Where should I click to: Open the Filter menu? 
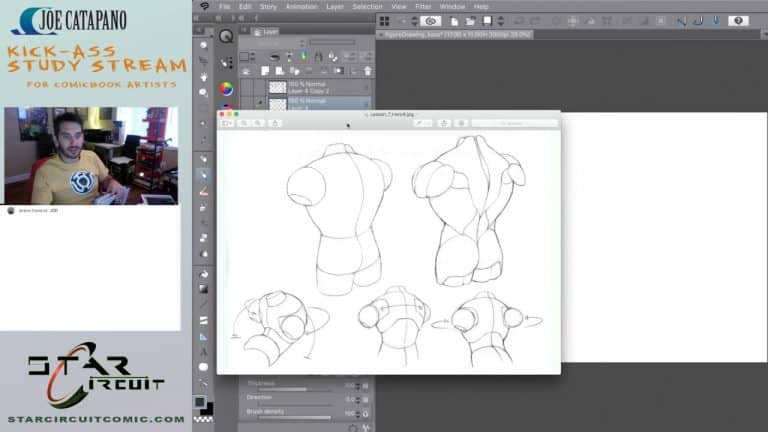[x=424, y=6]
